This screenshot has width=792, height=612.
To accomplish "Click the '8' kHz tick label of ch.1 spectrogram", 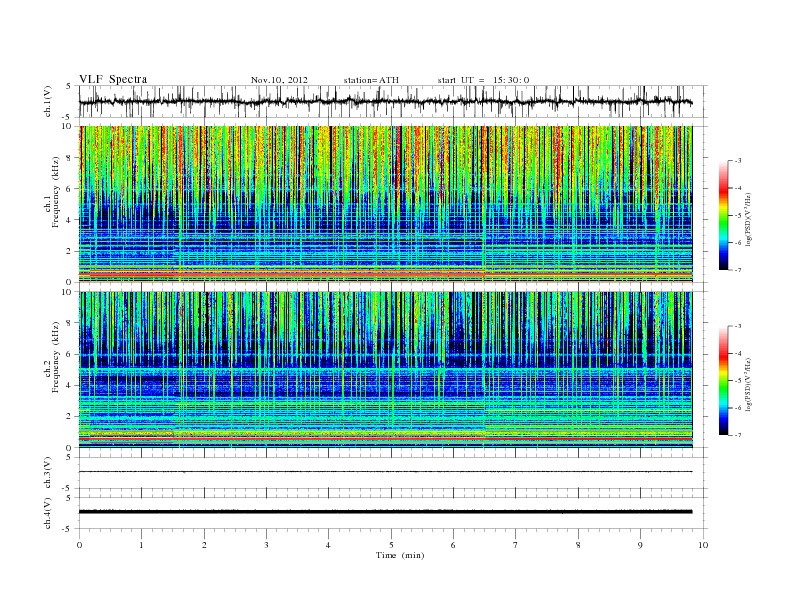I will 69,158.
